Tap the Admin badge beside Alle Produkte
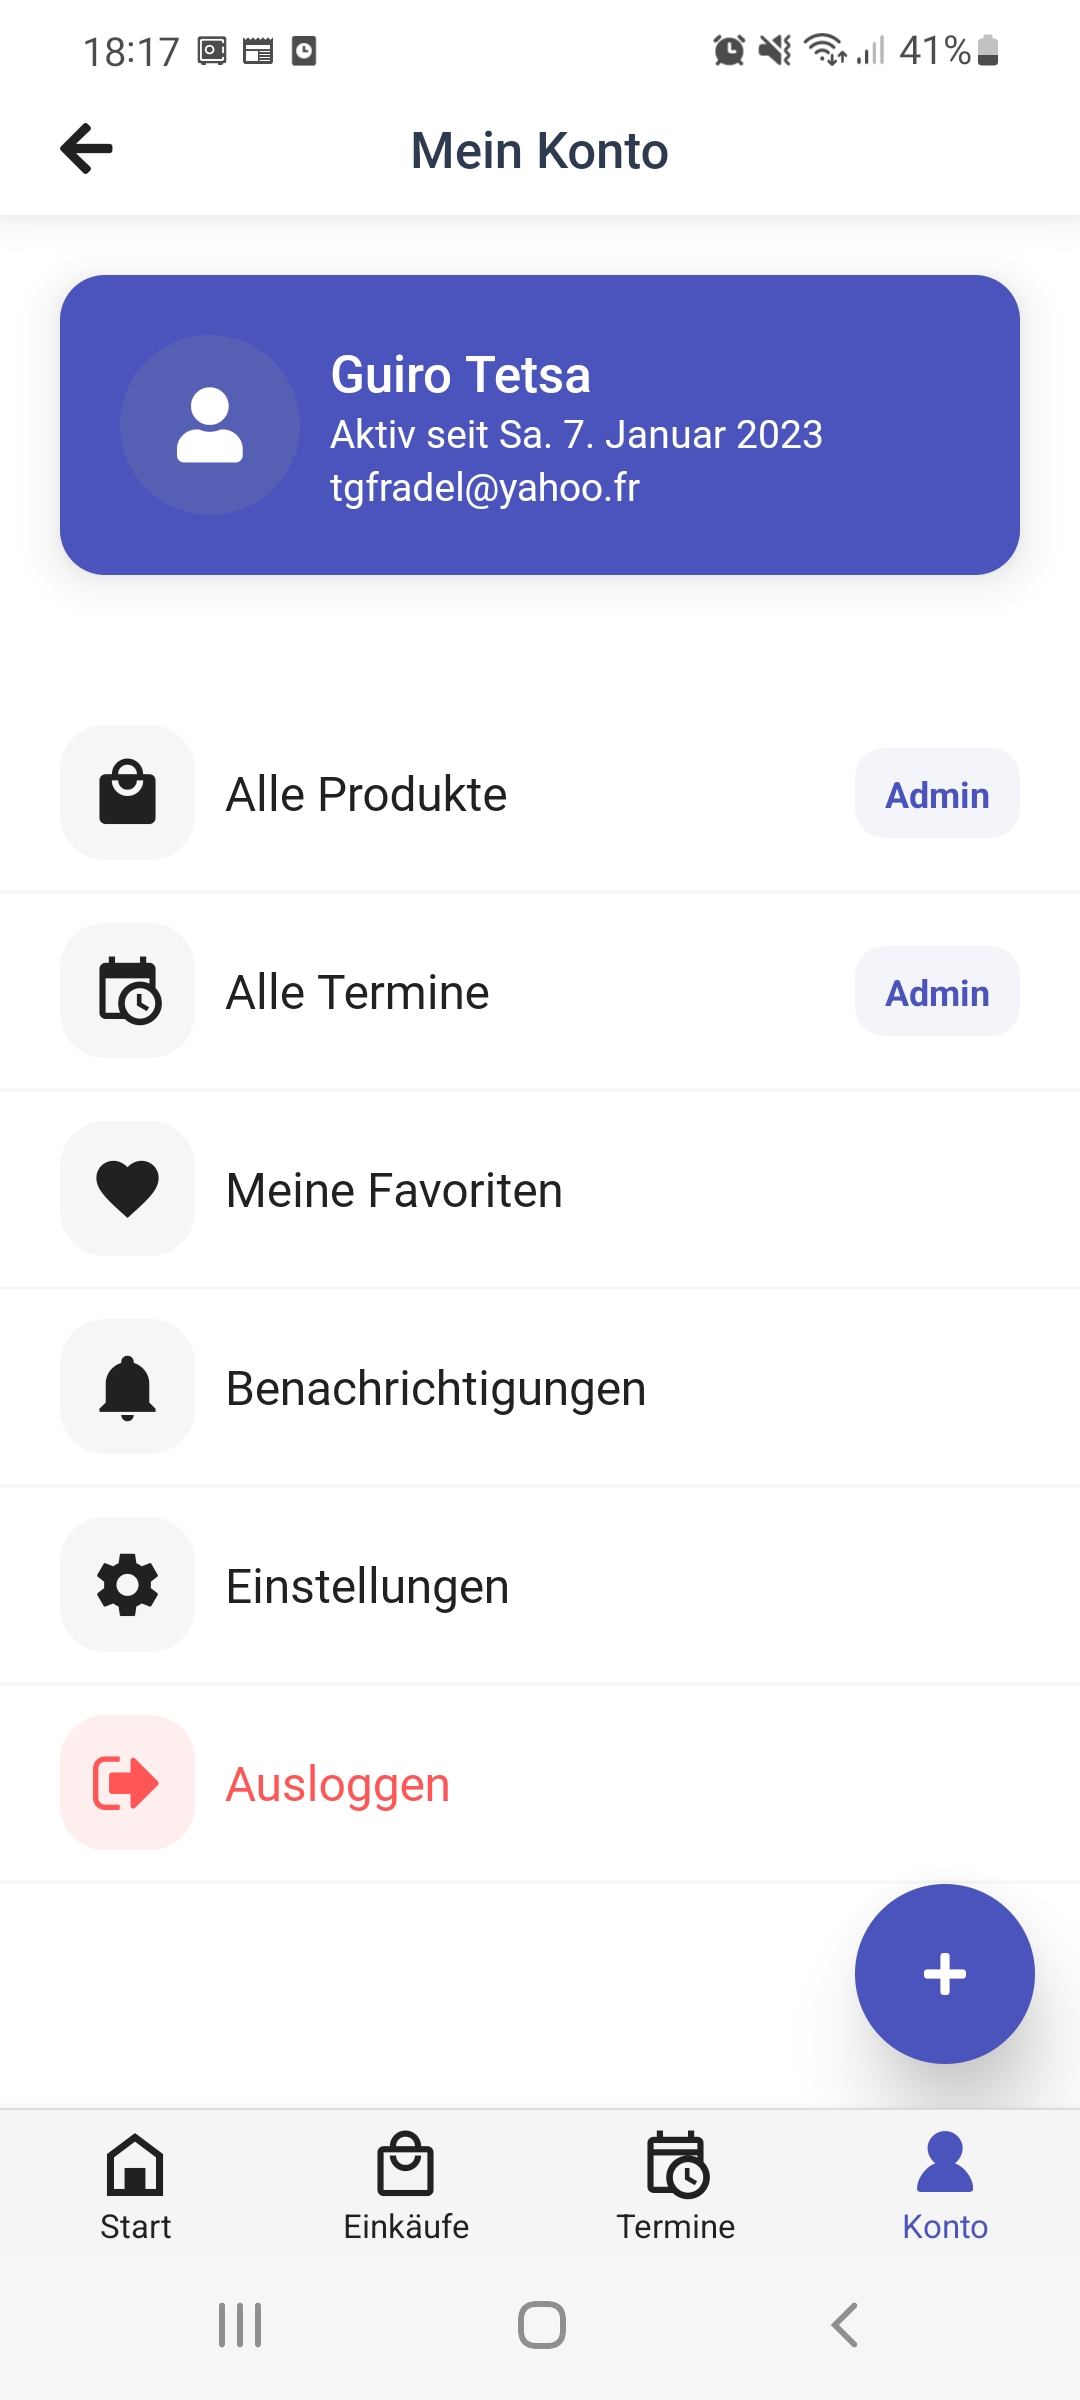1080x2400 pixels. (x=937, y=794)
